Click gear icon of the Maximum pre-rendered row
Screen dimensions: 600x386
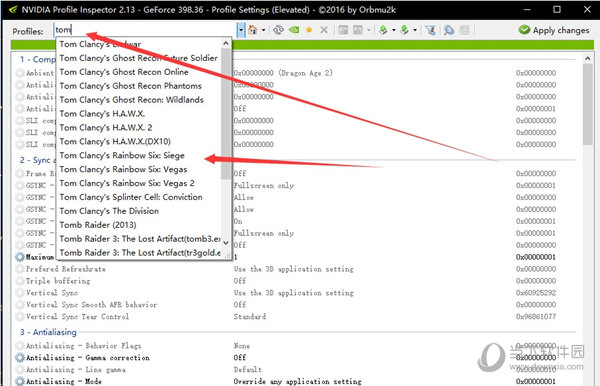pos(20,257)
